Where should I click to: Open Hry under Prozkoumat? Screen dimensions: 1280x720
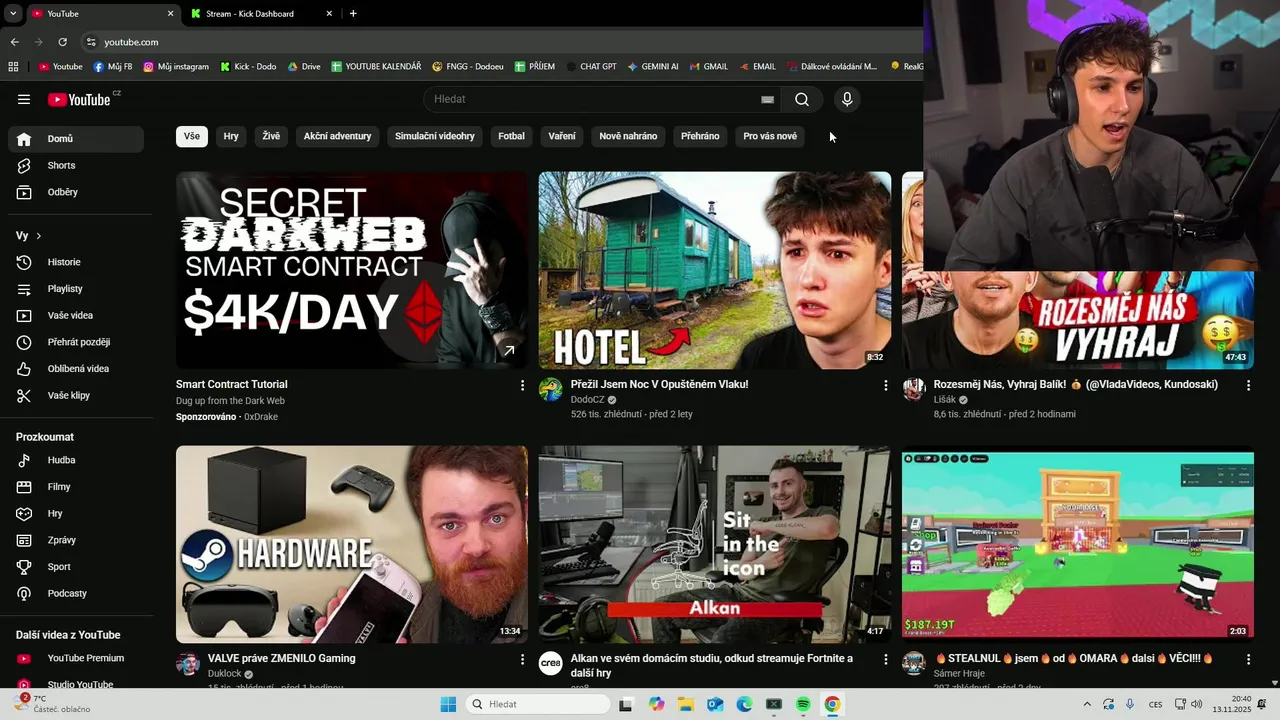click(x=76, y=513)
